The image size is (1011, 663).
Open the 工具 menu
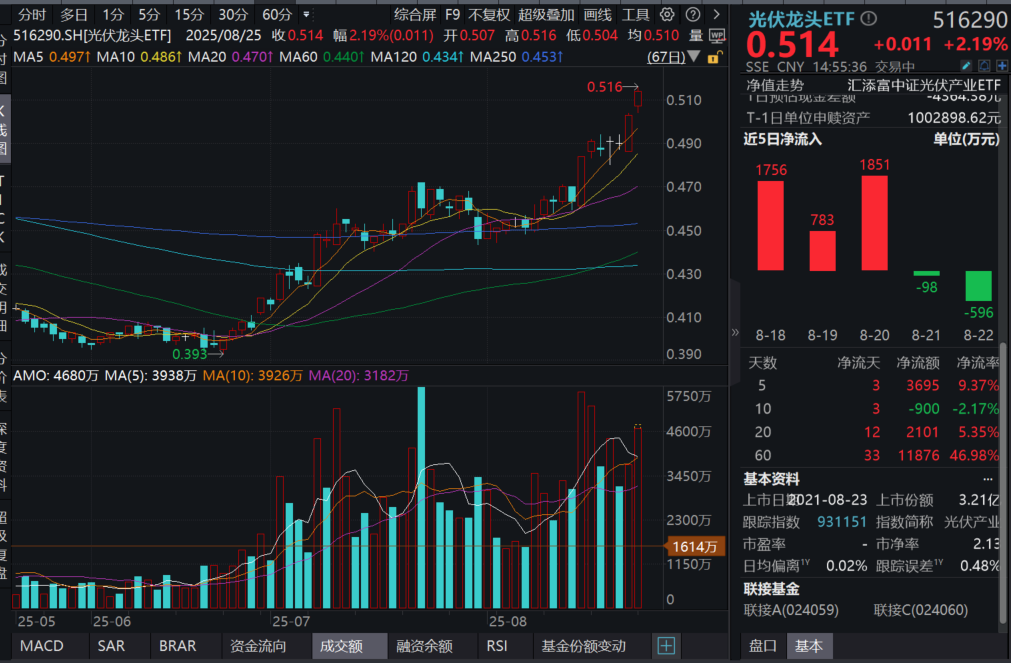click(637, 15)
